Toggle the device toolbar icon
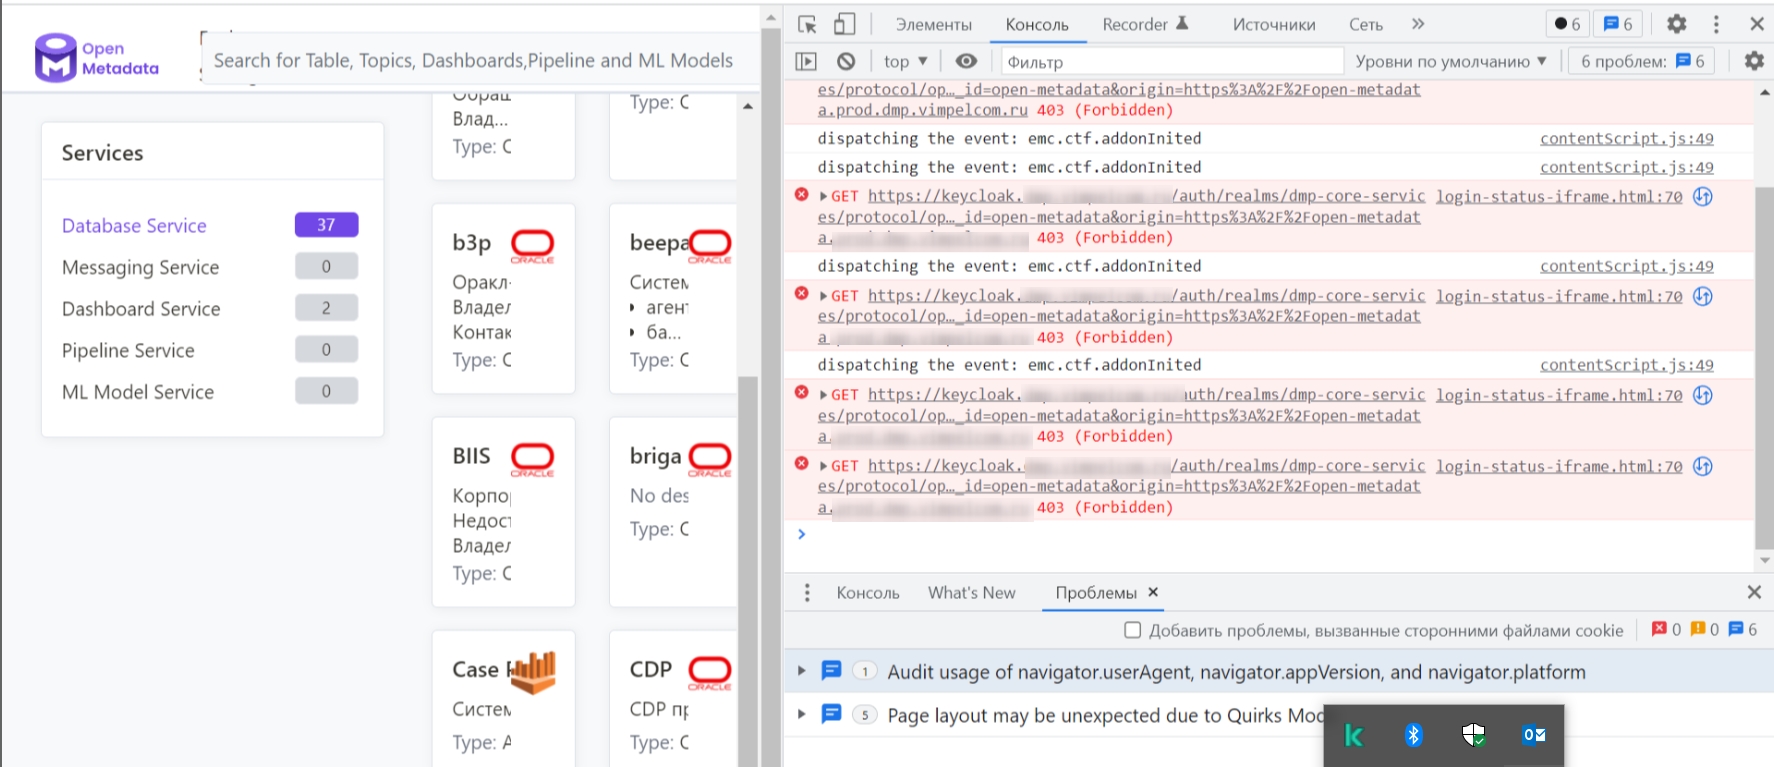The height and width of the screenshot is (767, 1774). 845,24
